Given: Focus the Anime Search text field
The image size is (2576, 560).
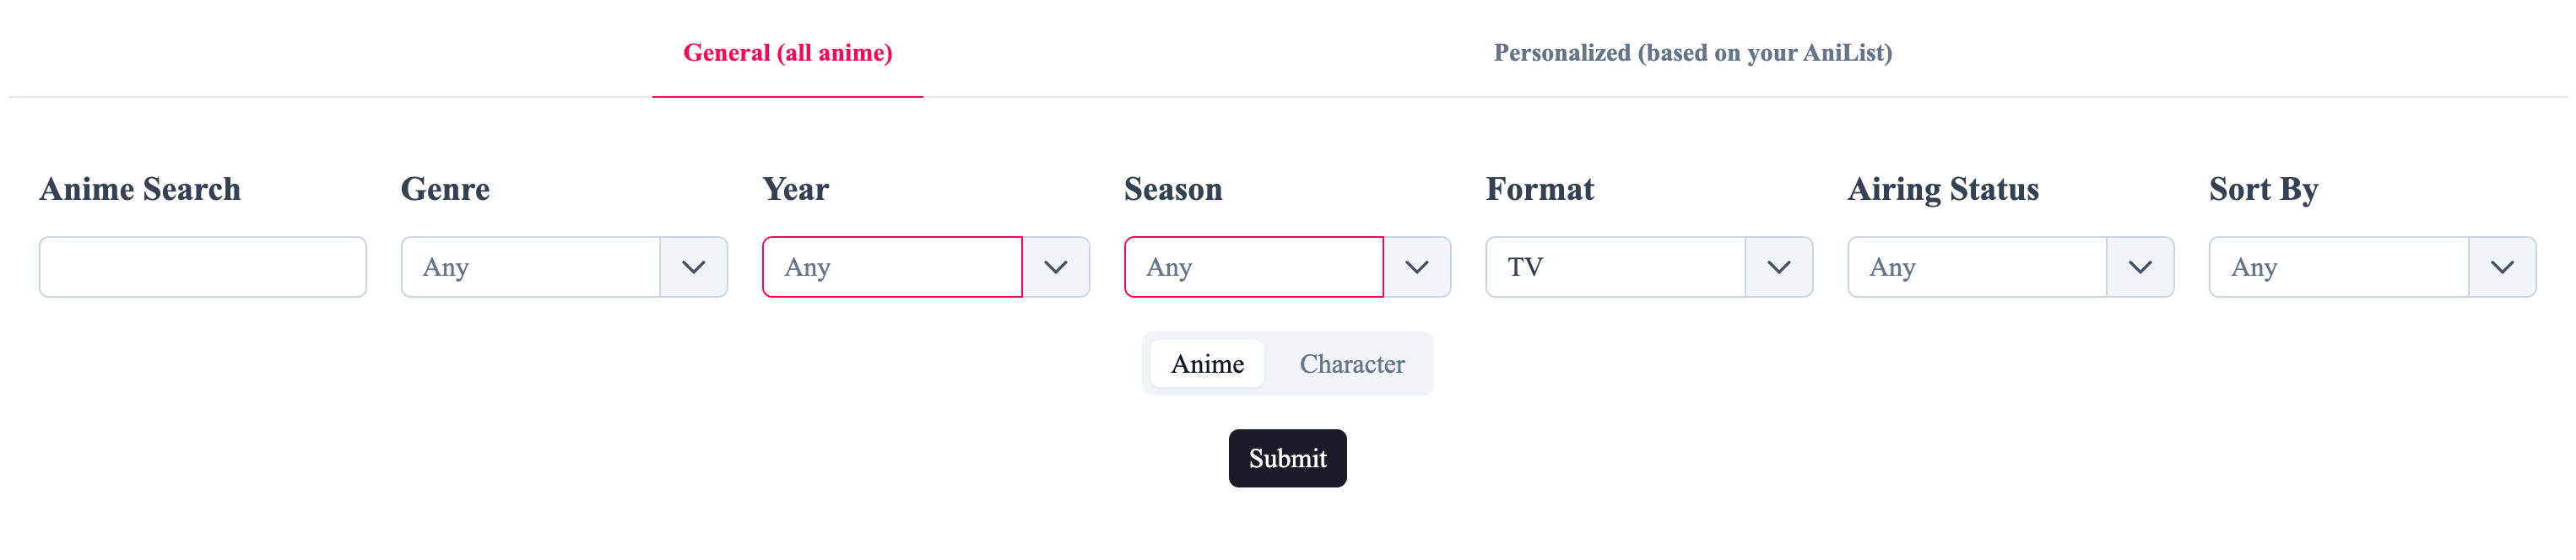Looking at the screenshot, I should (202, 267).
